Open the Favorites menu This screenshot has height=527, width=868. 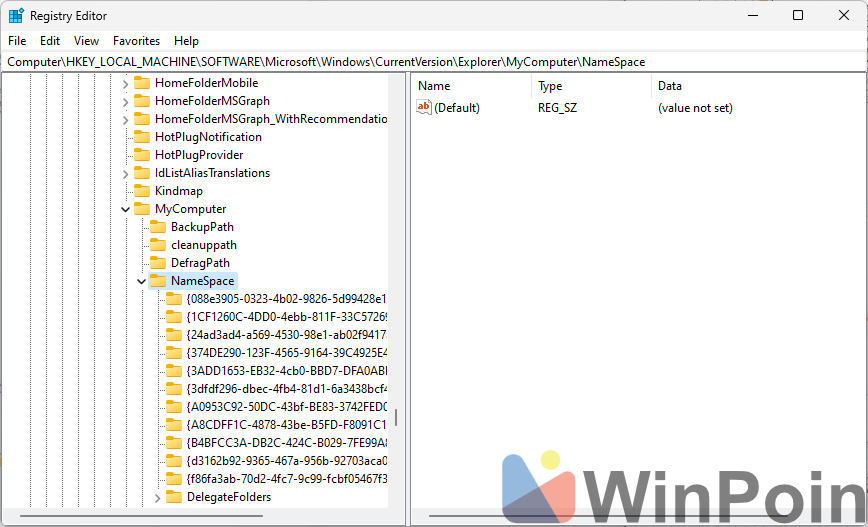click(x=136, y=41)
